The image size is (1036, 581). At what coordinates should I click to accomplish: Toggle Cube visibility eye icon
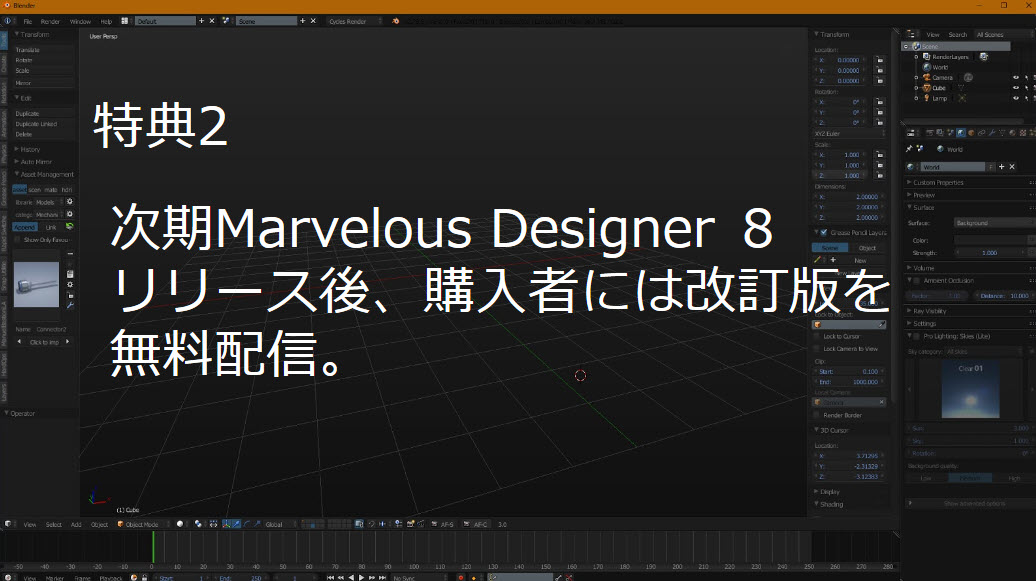point(1016,88)
